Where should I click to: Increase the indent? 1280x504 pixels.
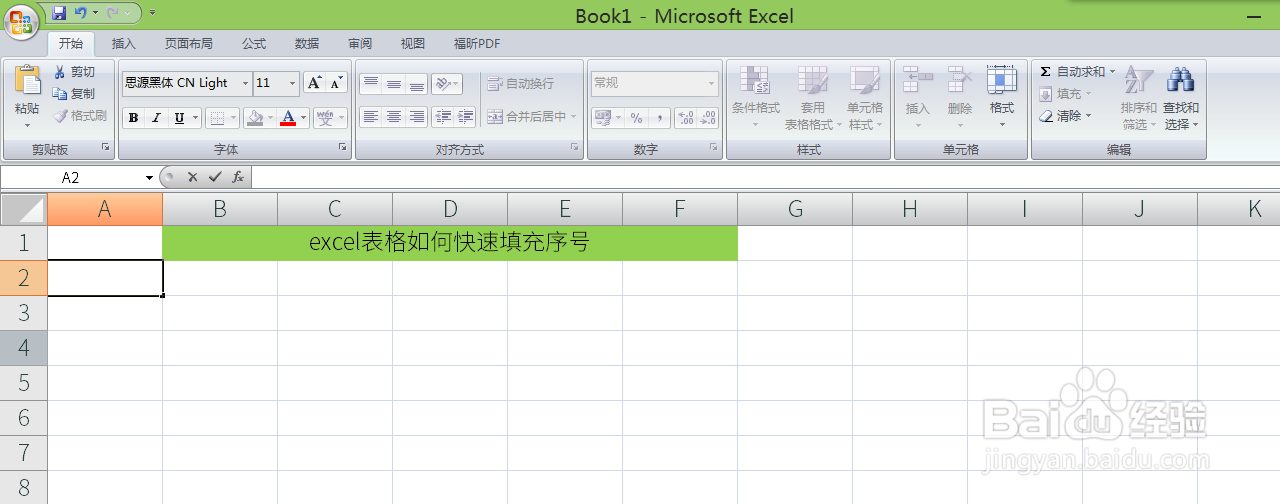tap(465, 117)
